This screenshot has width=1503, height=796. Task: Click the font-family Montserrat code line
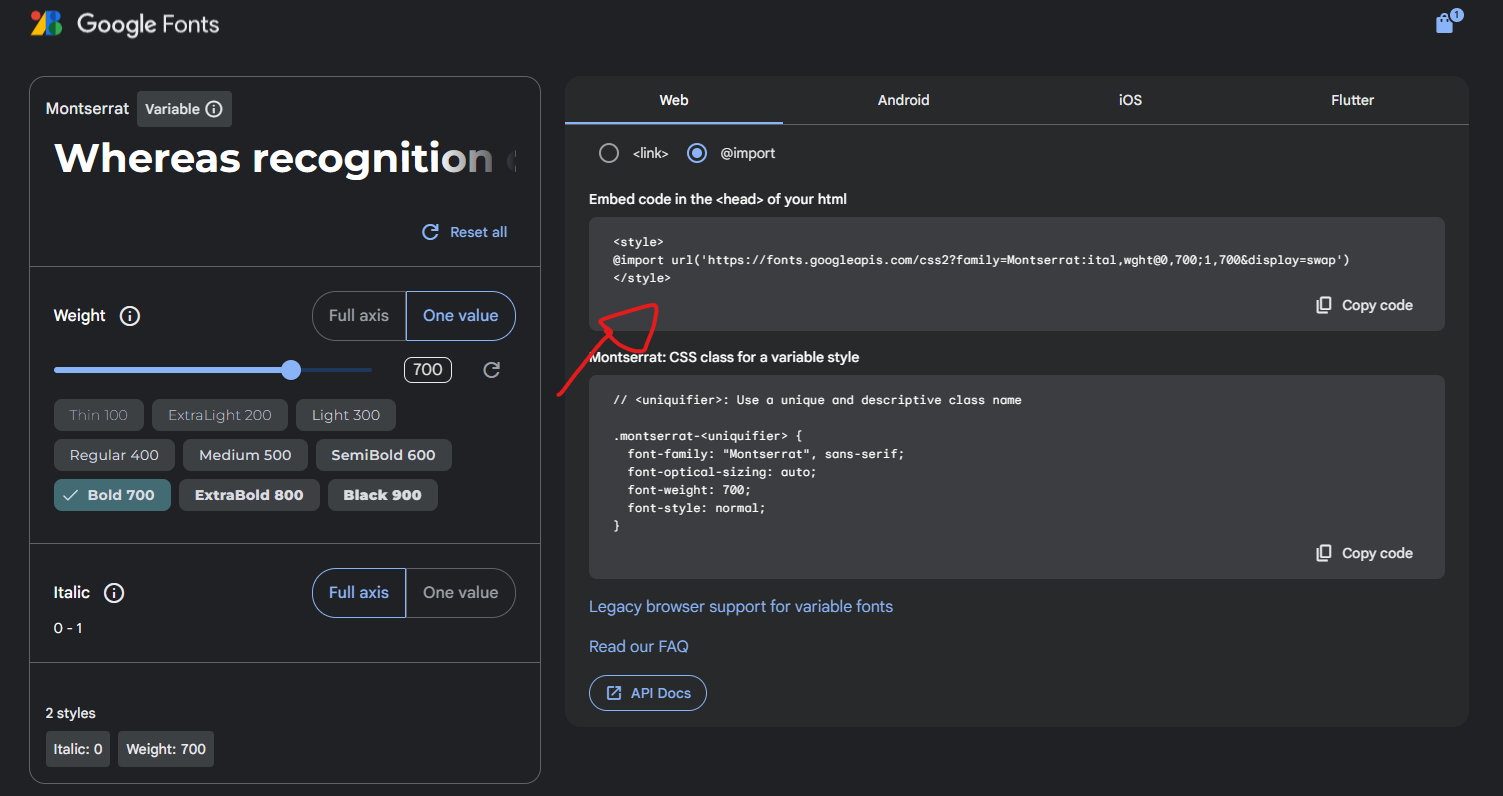click(766, 454)
